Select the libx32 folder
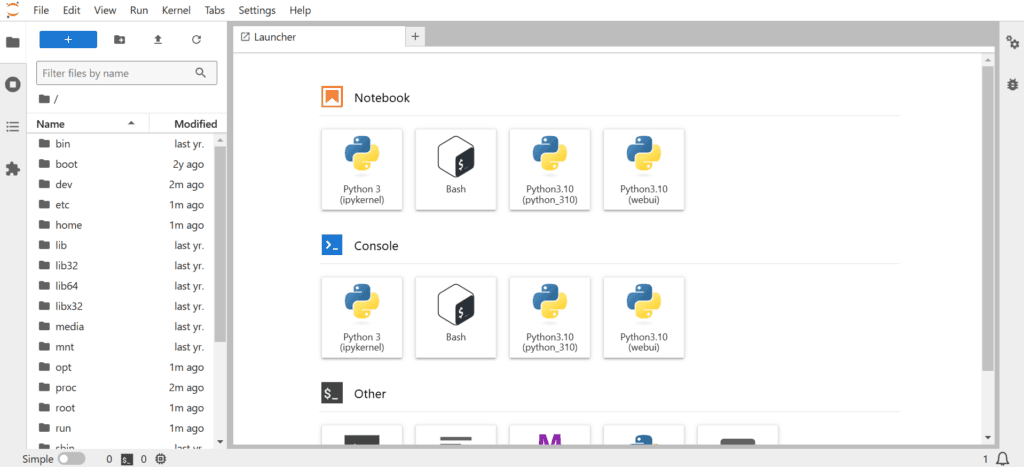The image size is (1024, 467). point(121,306)
